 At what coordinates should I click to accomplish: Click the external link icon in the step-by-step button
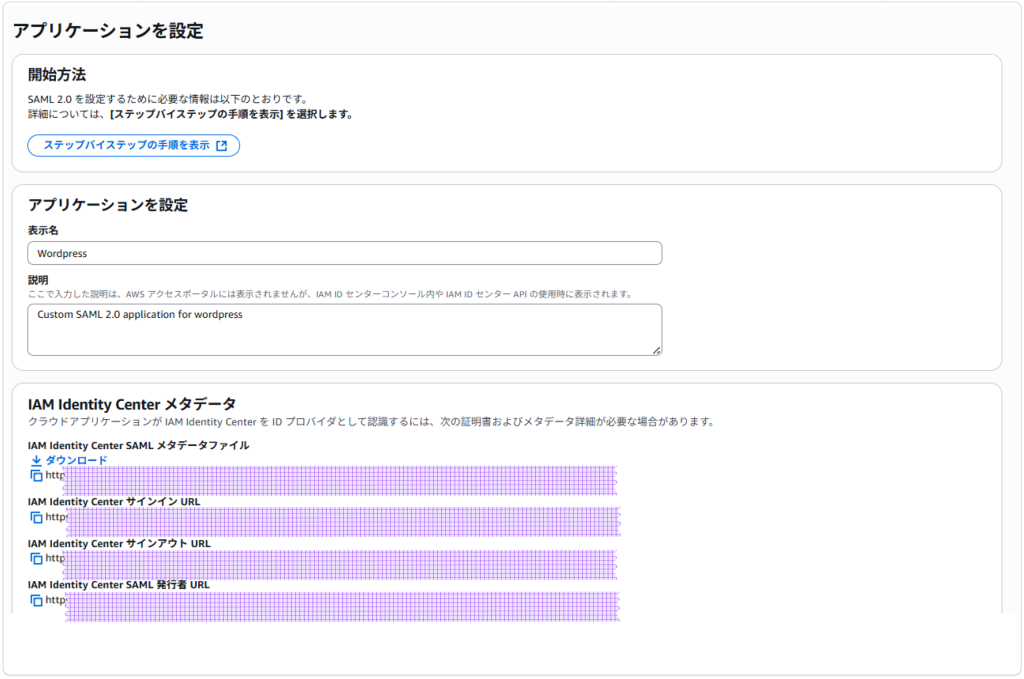click(x=222, y=145)
